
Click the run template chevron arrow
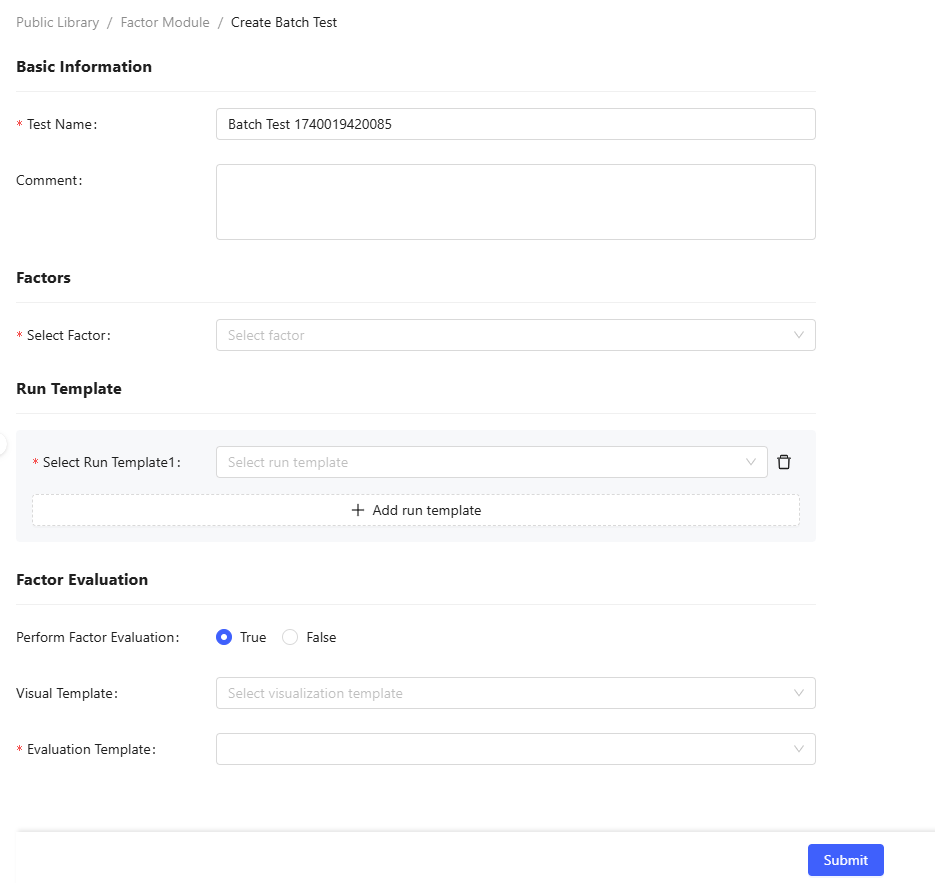[x=751, y=462]
